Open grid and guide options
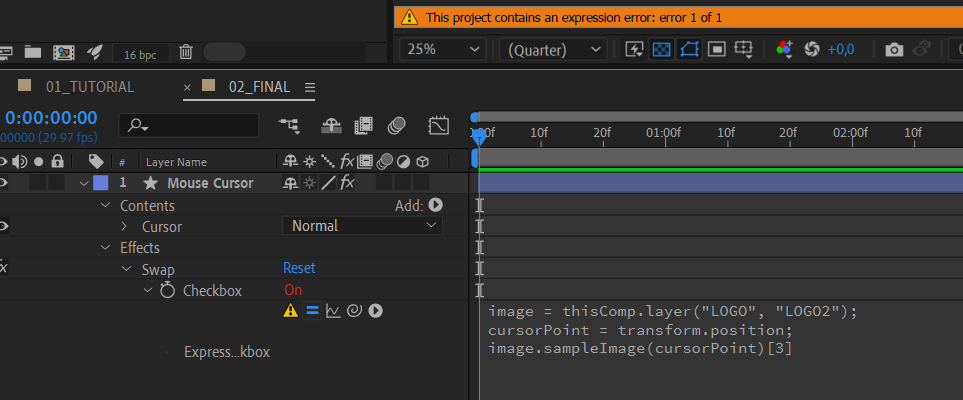 point(744,49)
